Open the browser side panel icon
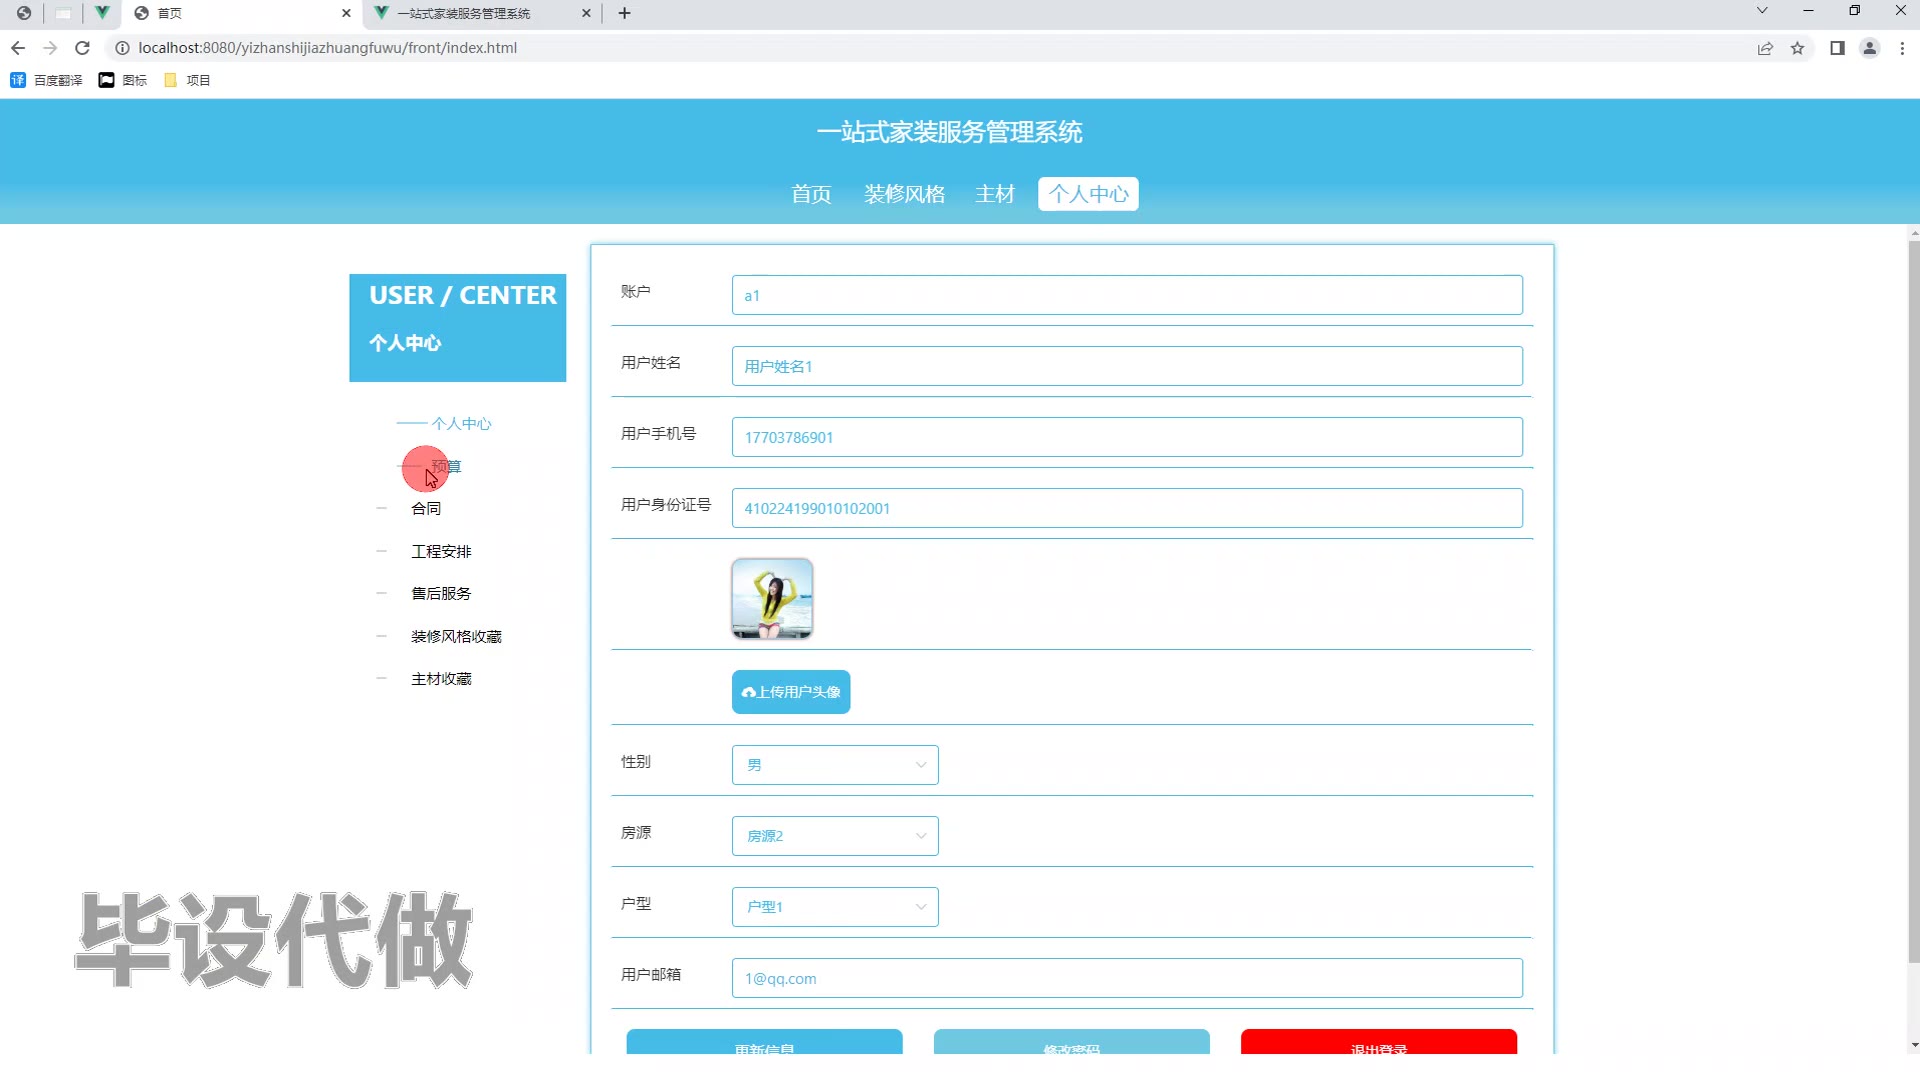The height and width of the screenshot is (1072, 1920). click(x=1837, y=48)
